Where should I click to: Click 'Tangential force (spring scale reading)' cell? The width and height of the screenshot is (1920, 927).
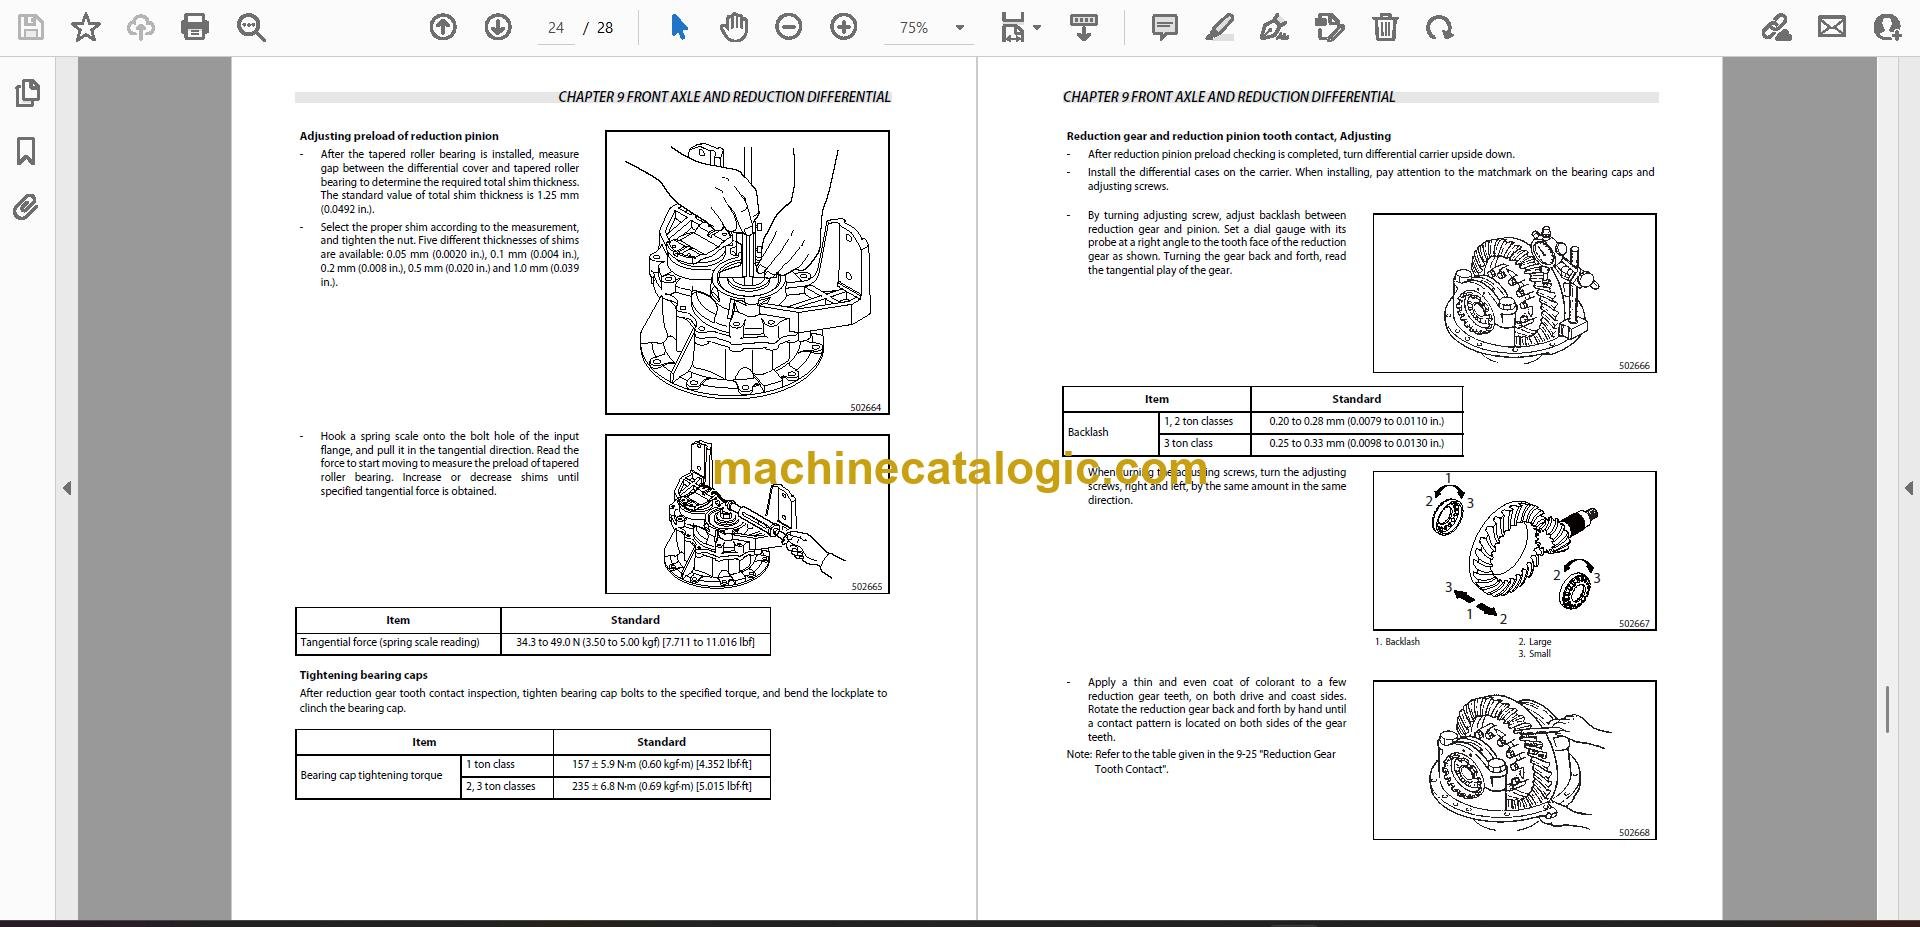coord(398,643)
